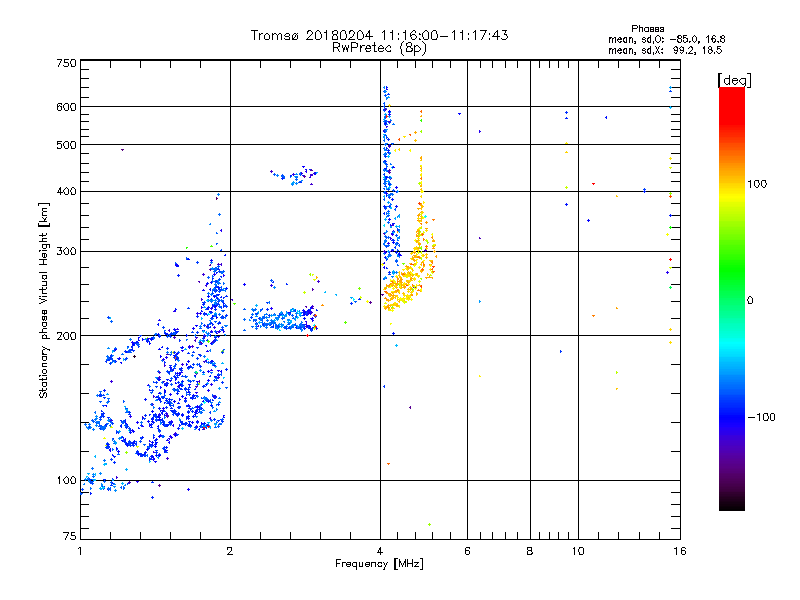Click the x-axis label '10'
Image resolution: width=800 pixels, height=600 pixels.
click(578, 551)
